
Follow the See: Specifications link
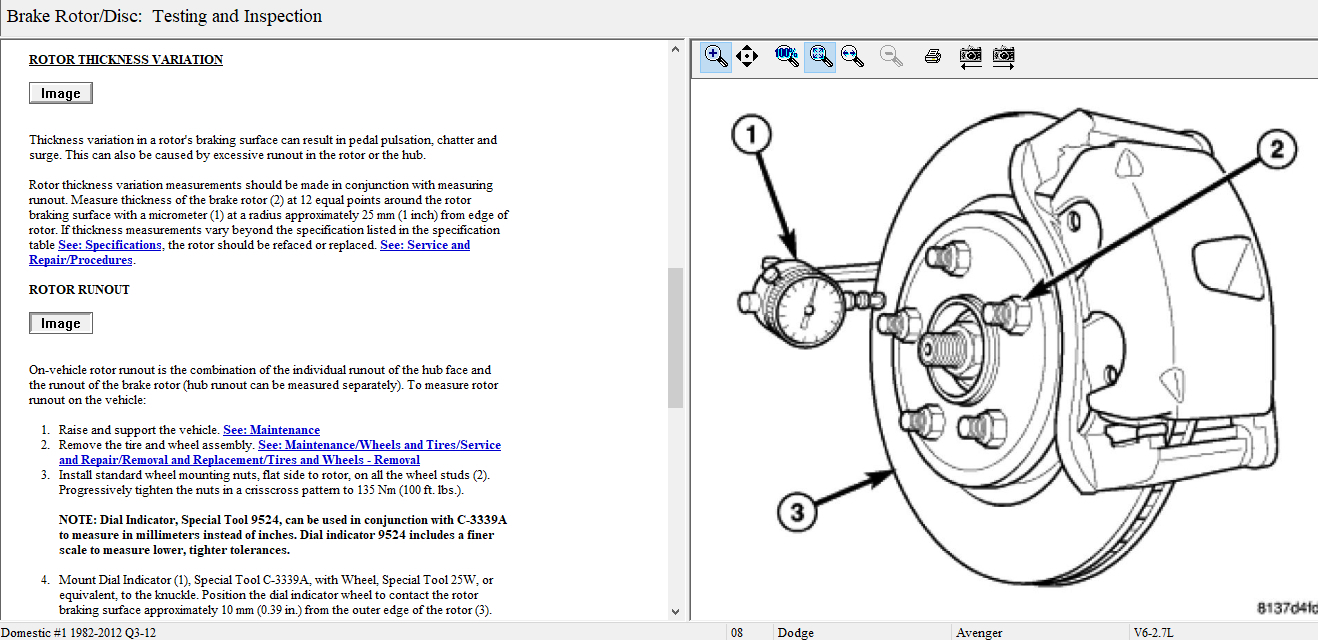110,245
